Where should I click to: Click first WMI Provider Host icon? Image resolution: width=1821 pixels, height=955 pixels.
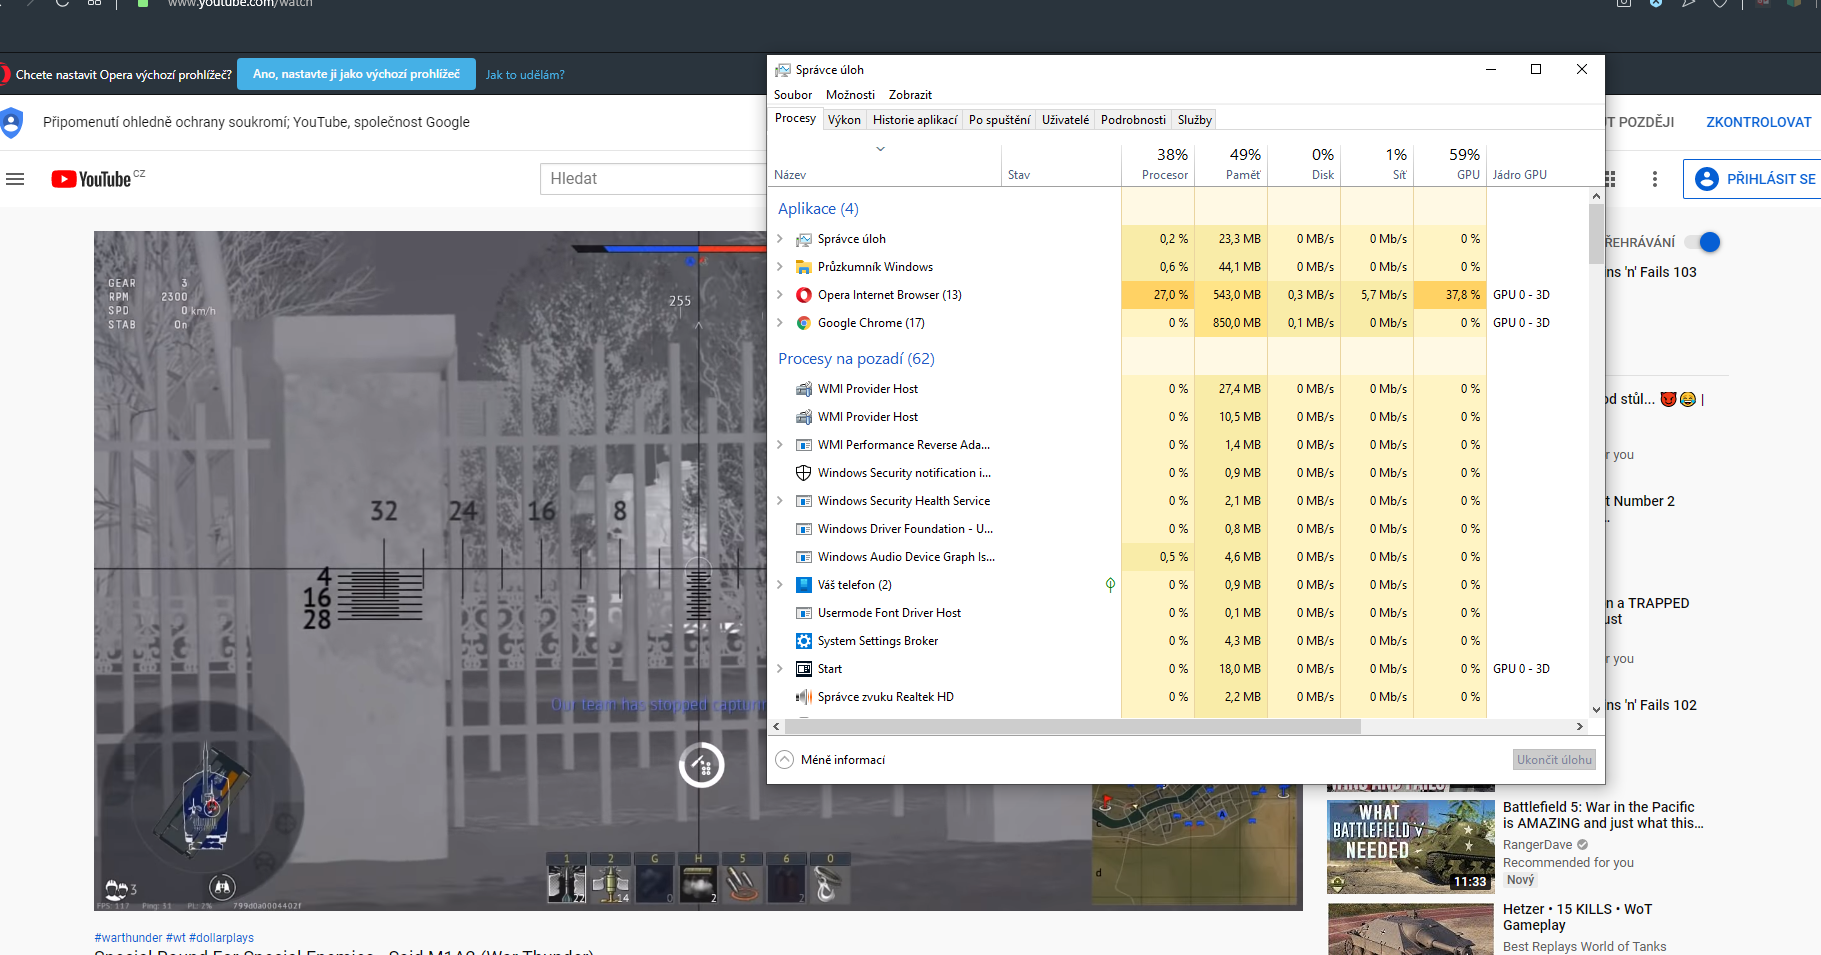[804, 389]
